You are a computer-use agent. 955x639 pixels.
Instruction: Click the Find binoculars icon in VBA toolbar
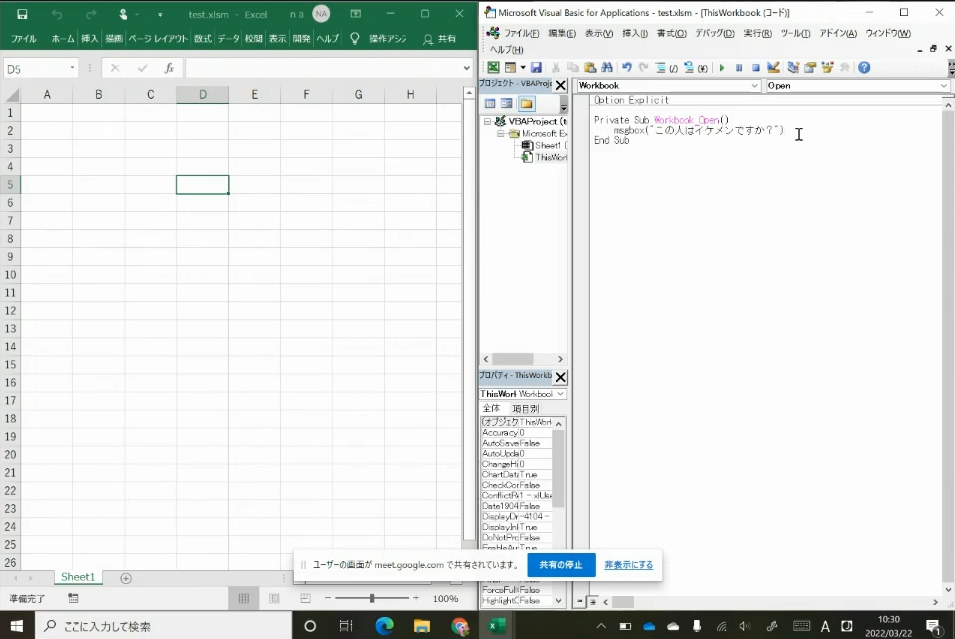pyautogui.click(x=606, y=68)
